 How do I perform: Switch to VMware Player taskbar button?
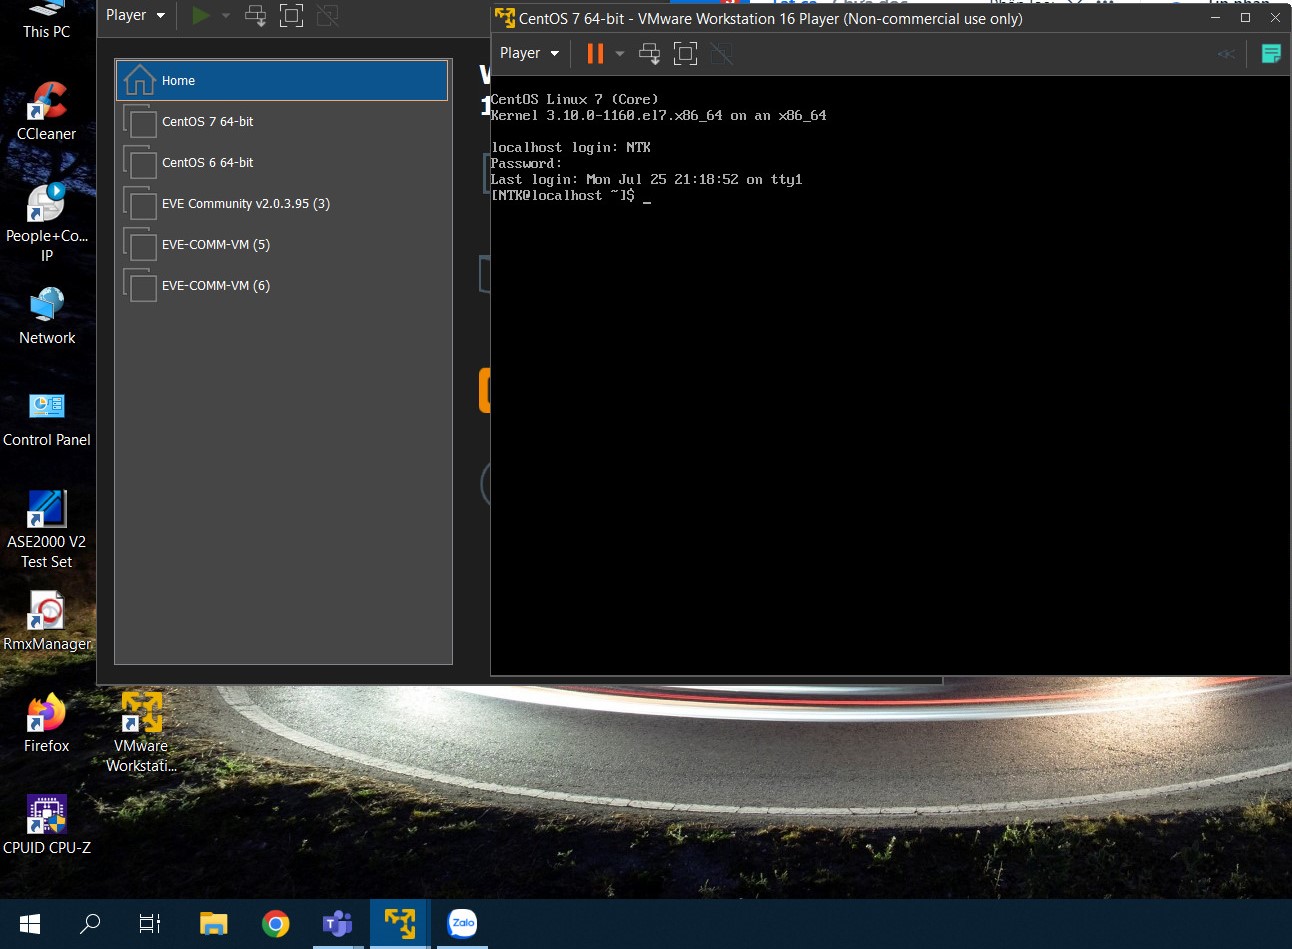click(400, 923)
